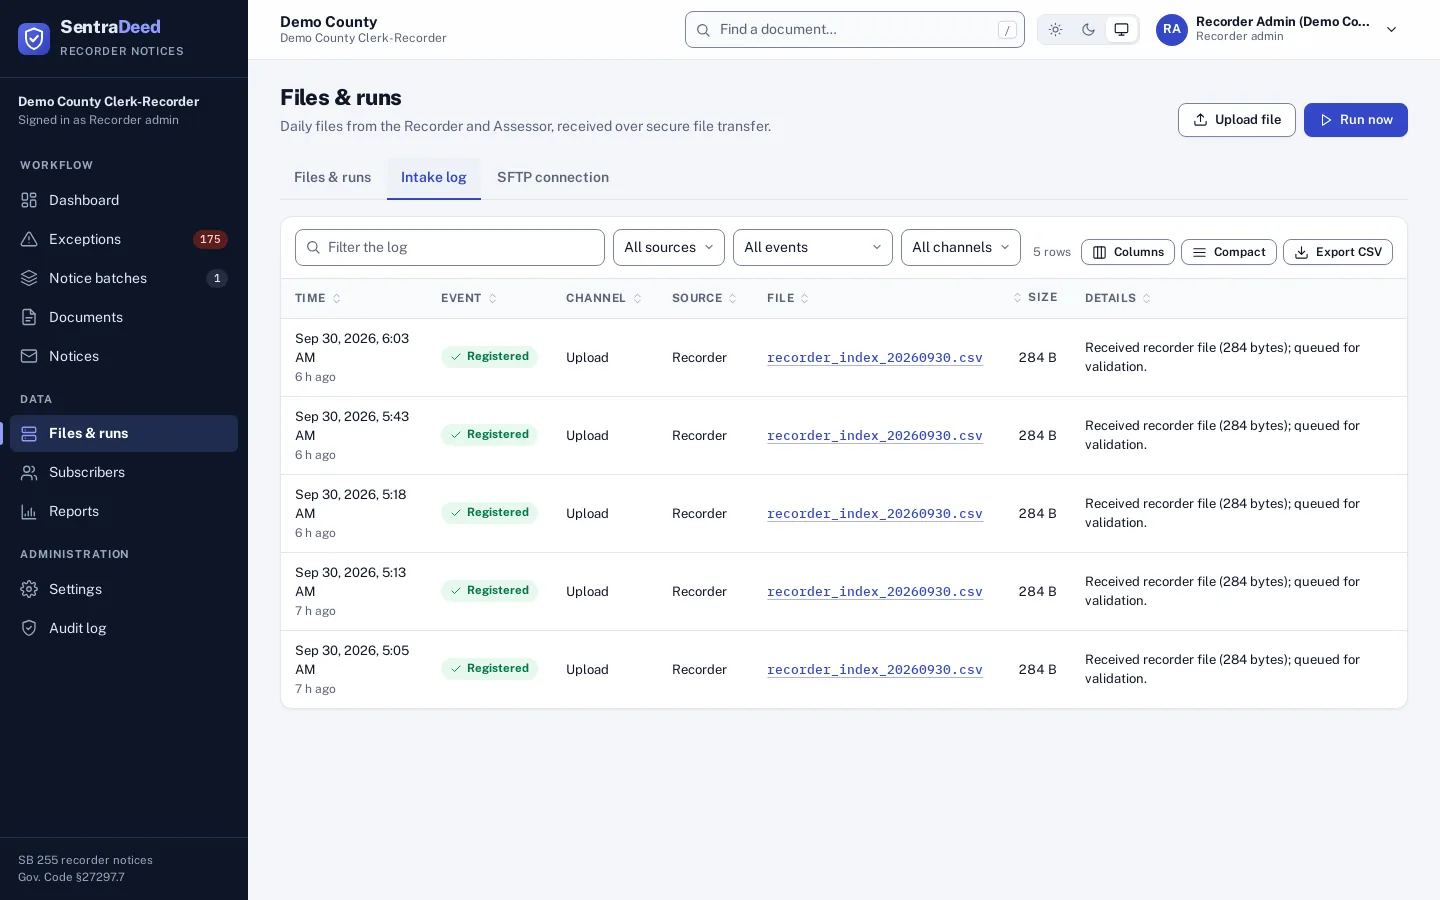Click the Run now button
Image resolution: width=1440 pixels, height=900 pixels.
coord(1356,120)
